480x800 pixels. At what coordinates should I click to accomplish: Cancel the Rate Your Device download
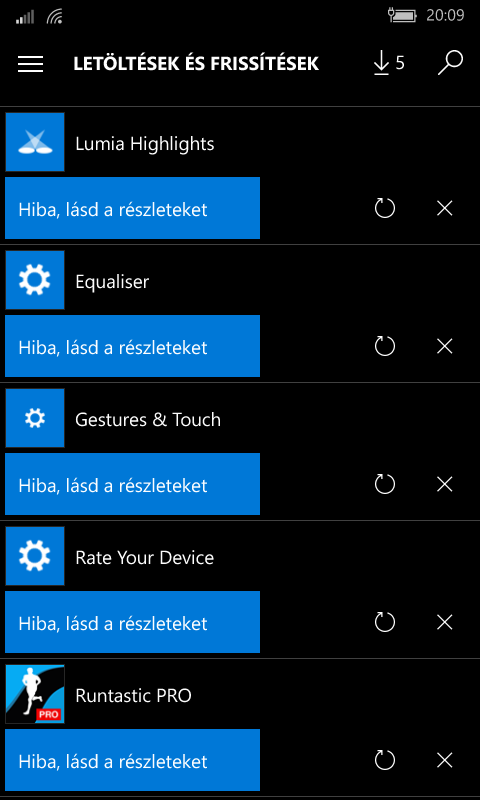(445, 622)
